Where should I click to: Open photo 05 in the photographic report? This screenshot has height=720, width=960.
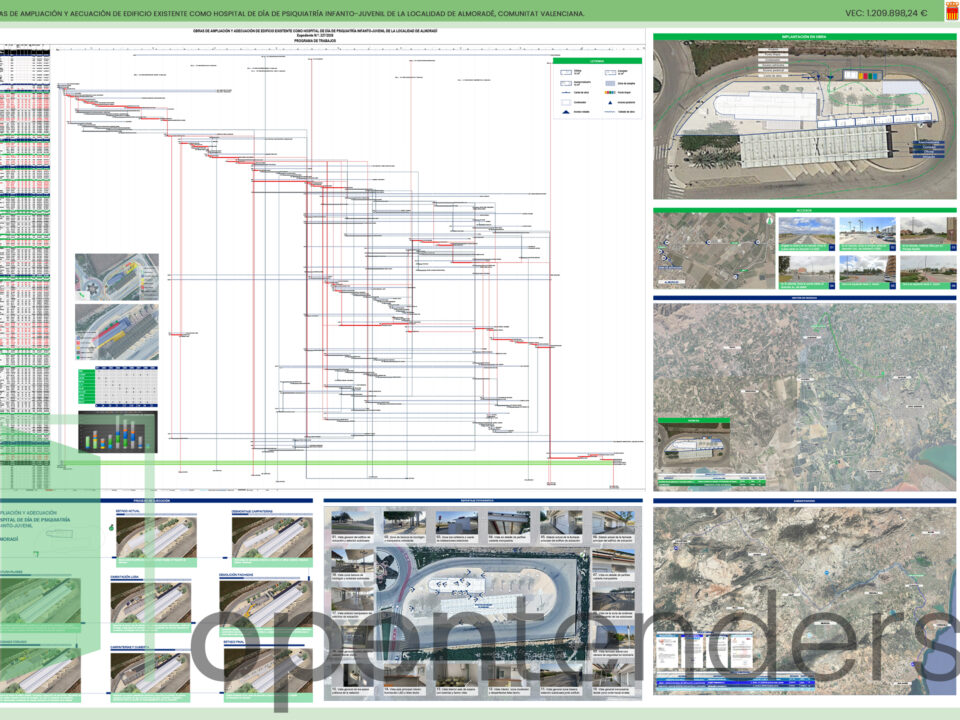pyautogui.click(x=561, y=523)
